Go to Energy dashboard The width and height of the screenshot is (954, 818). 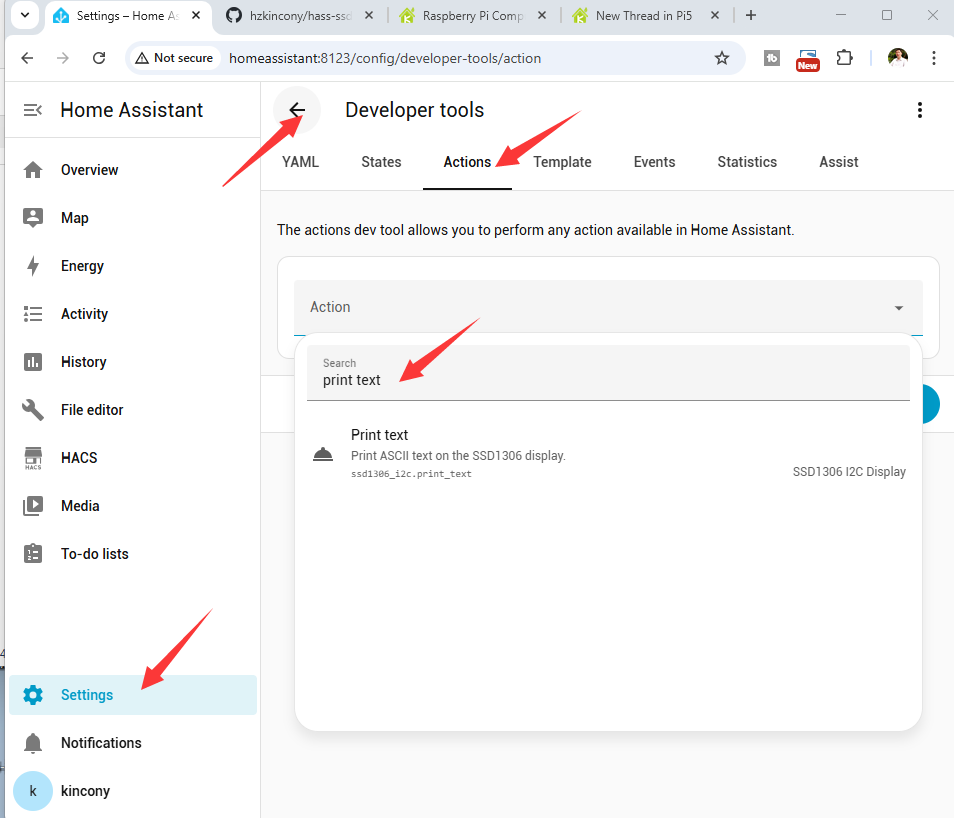pyautogui.click(x=82, y=266)
